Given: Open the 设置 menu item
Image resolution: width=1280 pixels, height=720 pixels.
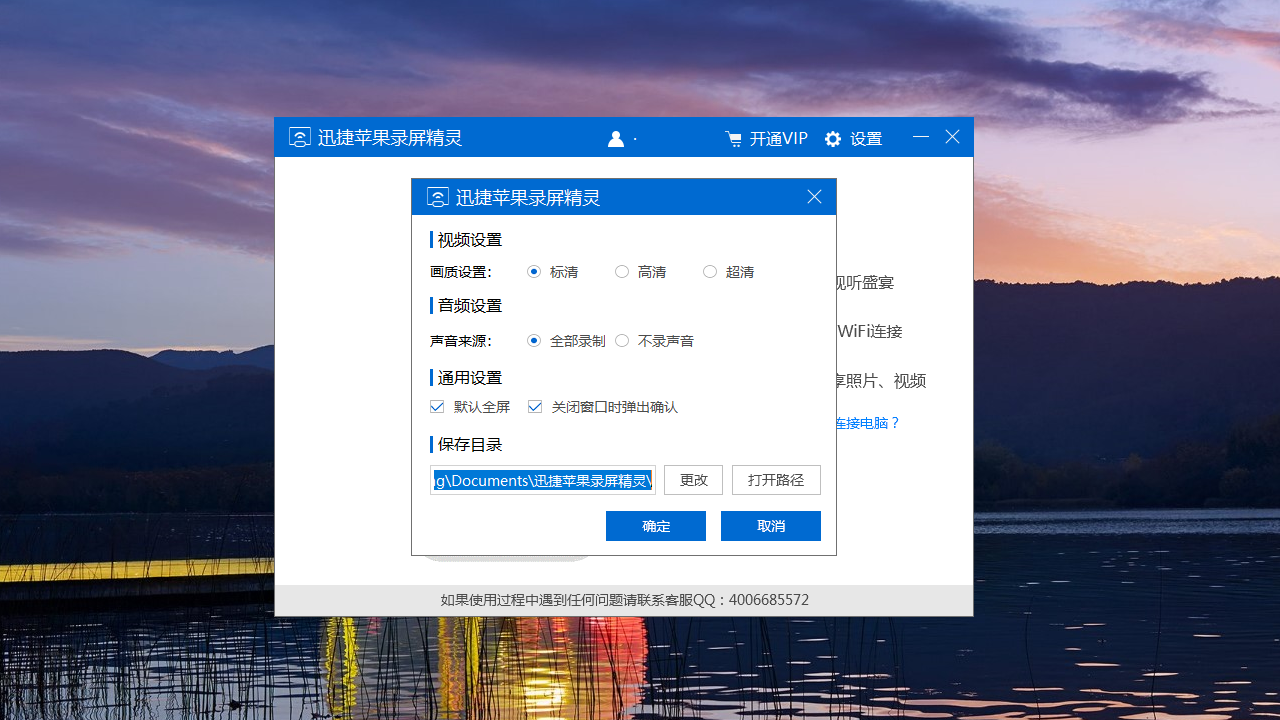Looking at the screenshot, I should click(867, 138).
